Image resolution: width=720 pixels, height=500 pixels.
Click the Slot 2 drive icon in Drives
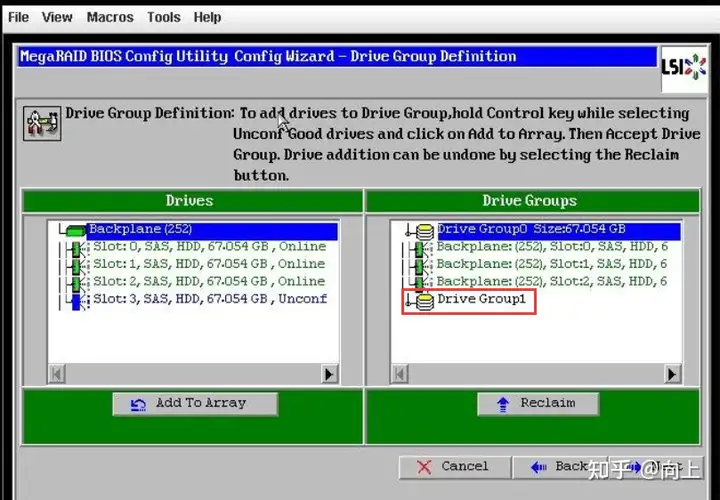77,283
